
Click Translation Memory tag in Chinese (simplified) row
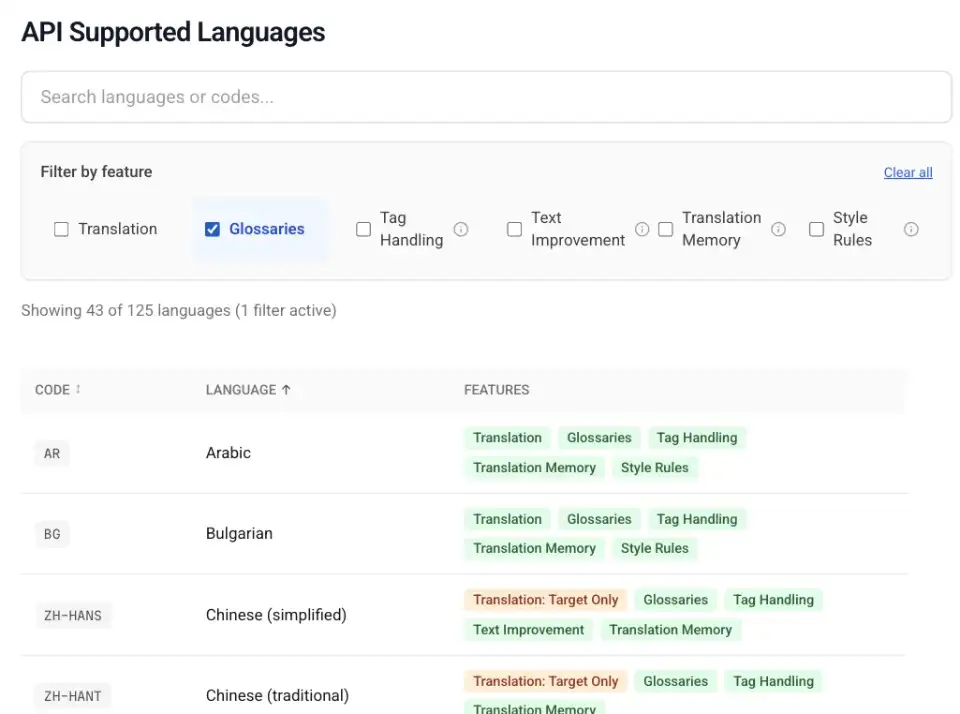point(670,630)
